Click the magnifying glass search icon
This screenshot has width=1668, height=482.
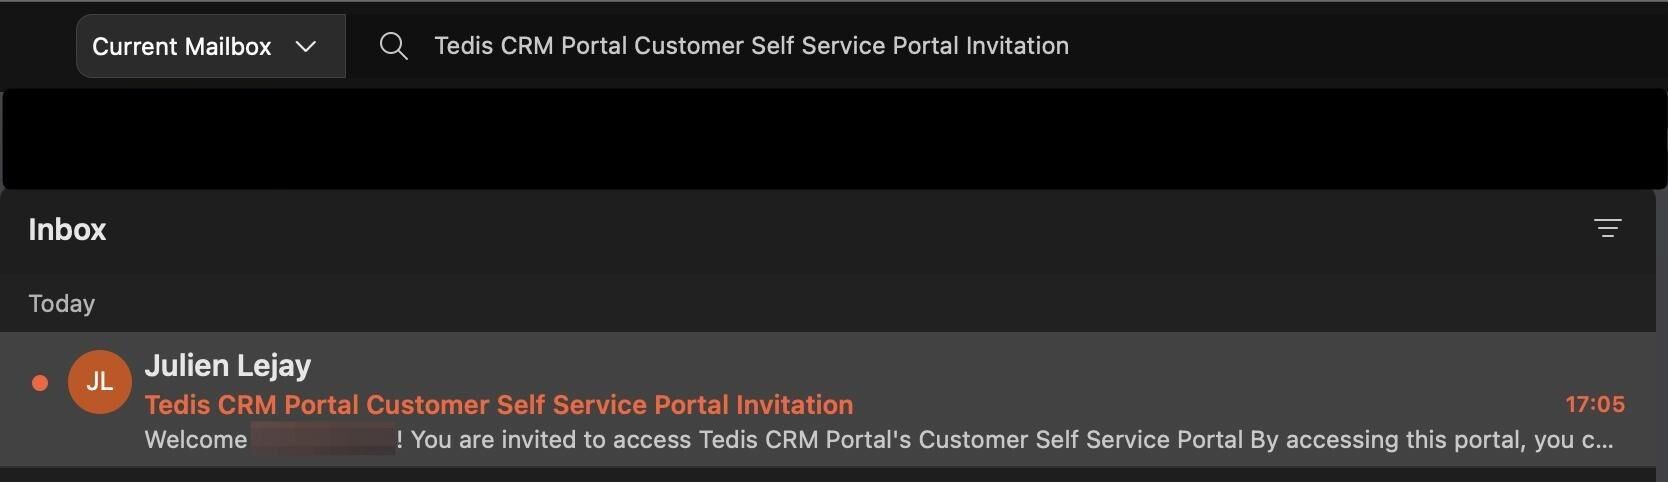tap(393, 46)
